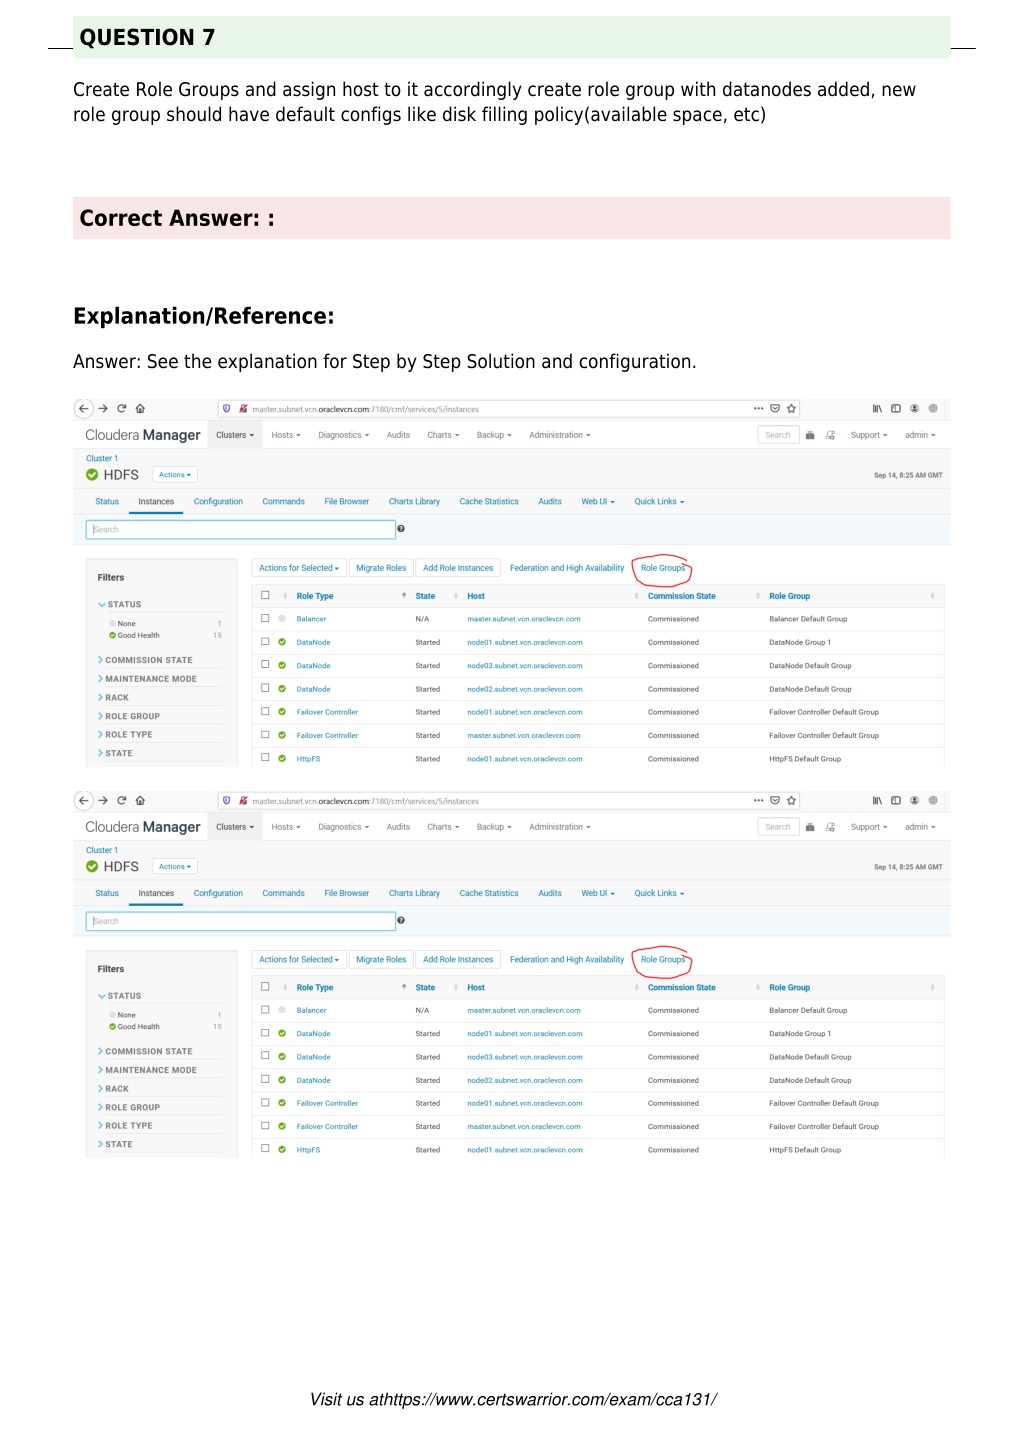Open Federation and High Availability in the lower screenshot
1024x1448 pixels.
pyautogui.click(x=567, y=959)
